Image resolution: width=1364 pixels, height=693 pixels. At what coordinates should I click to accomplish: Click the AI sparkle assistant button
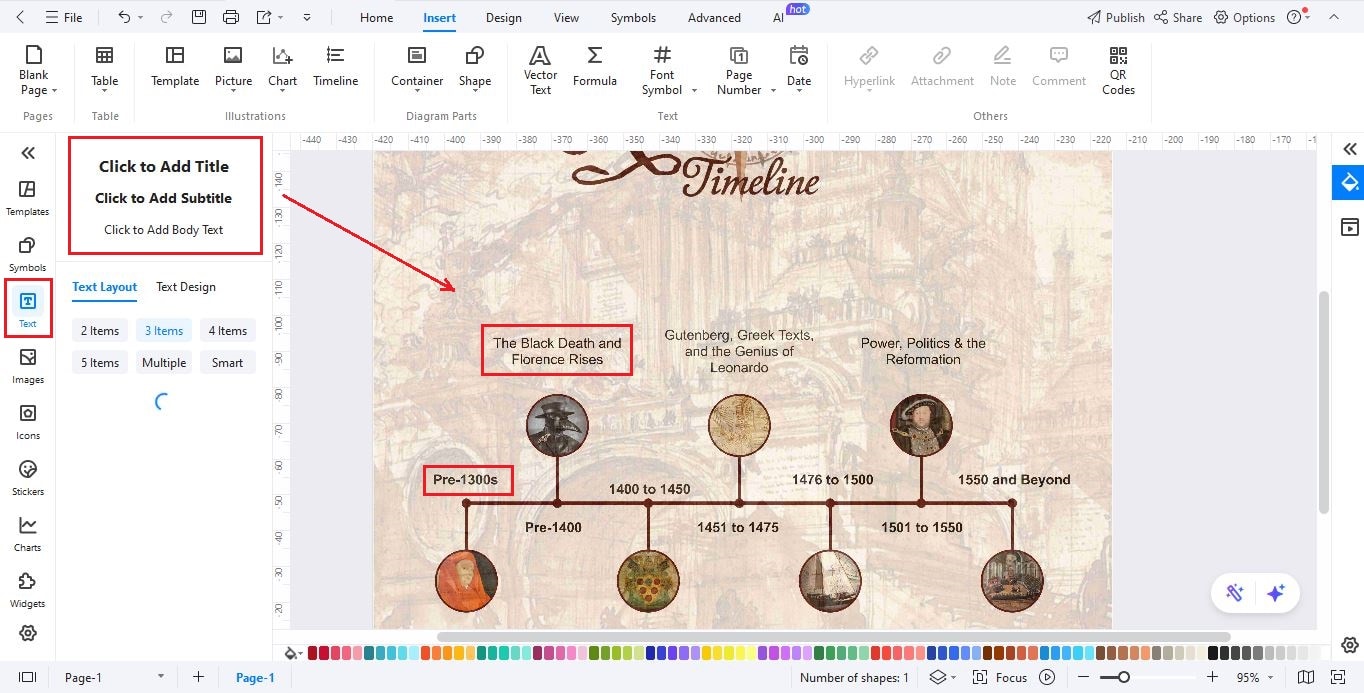1275,593
